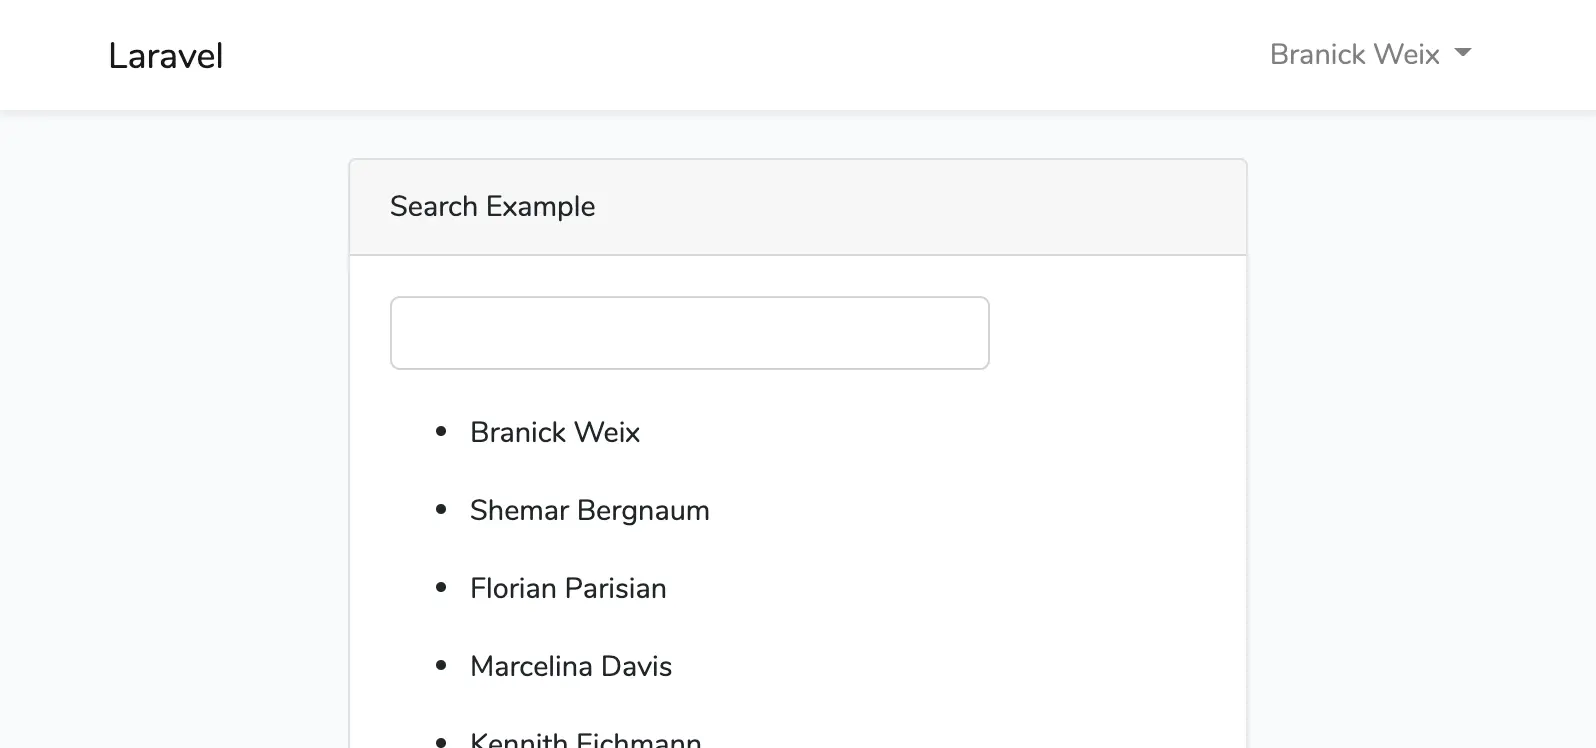Select Marcelina Davis in the list

[571, 666]
